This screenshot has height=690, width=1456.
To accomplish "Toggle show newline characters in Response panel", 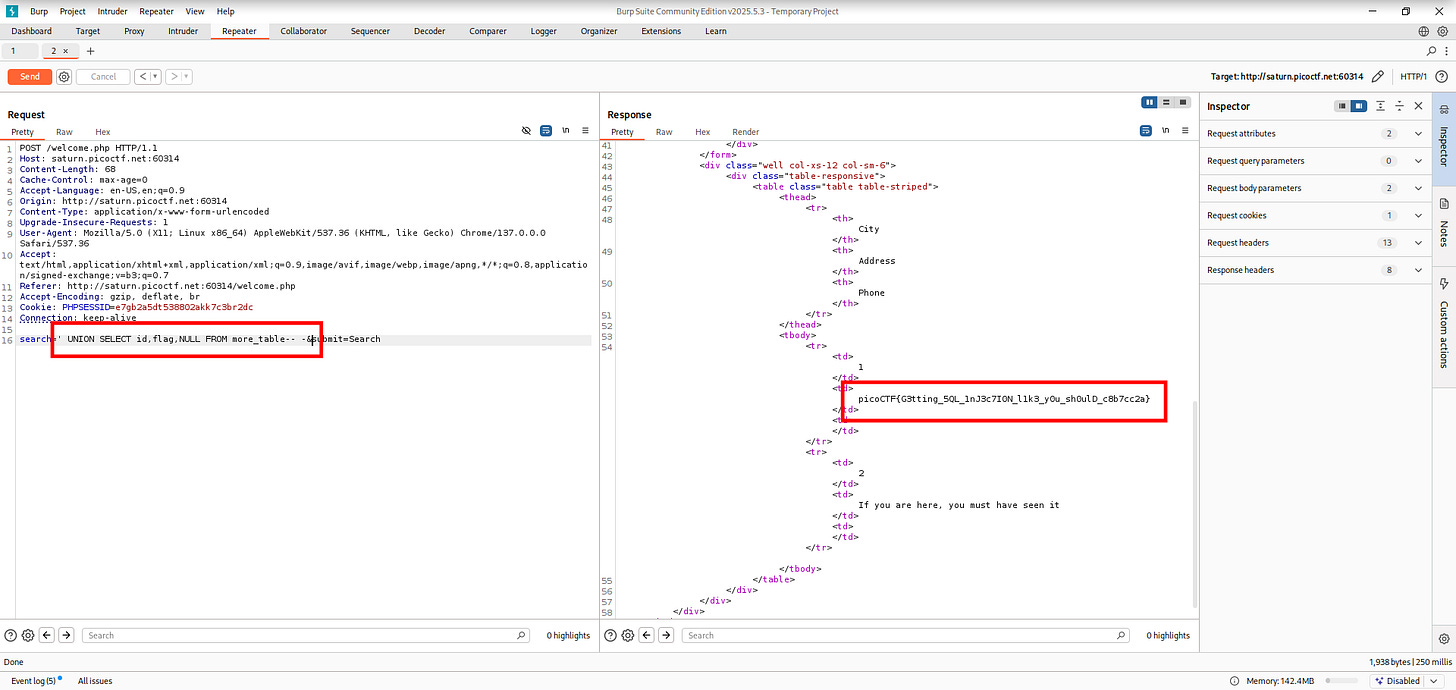I will [1166, 131].
